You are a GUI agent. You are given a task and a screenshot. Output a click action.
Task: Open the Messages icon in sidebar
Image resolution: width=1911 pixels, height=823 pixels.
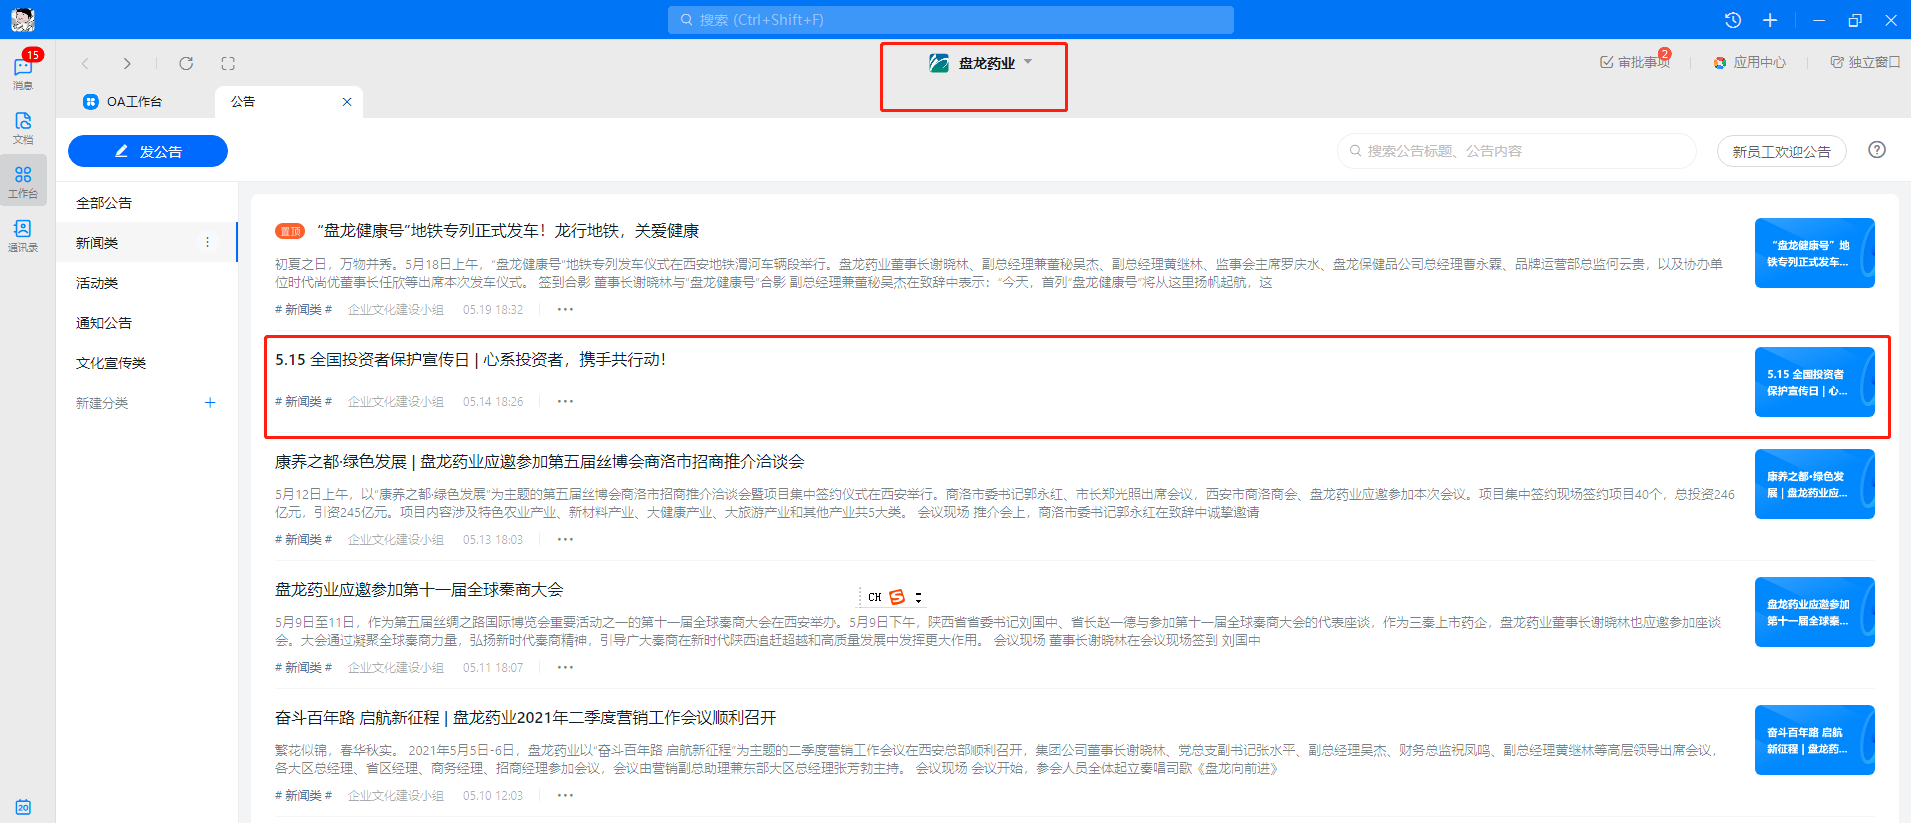click(x=23, y=71)
